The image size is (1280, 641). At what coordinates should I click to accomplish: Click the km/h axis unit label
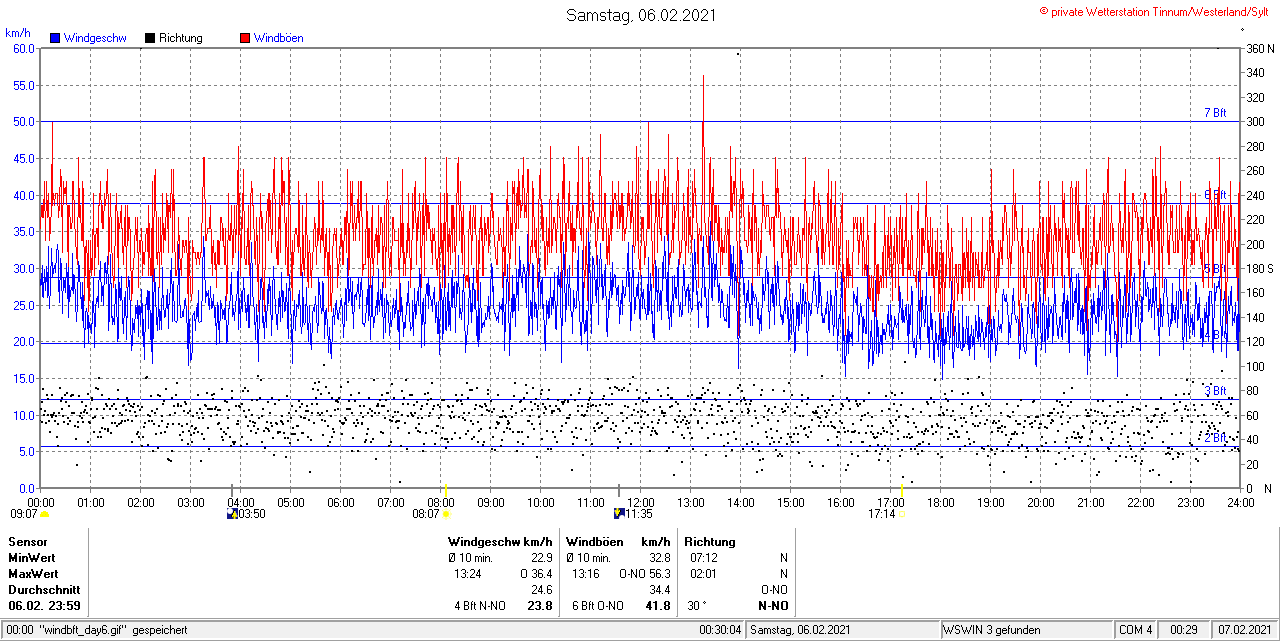[17, 33]
